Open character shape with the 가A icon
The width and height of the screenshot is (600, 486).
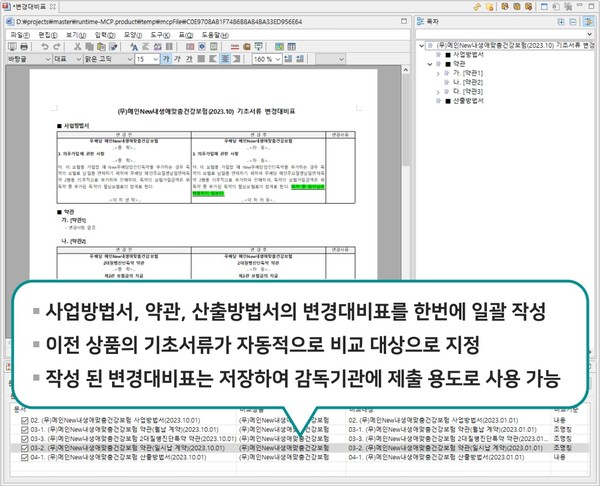coord(134,47)
